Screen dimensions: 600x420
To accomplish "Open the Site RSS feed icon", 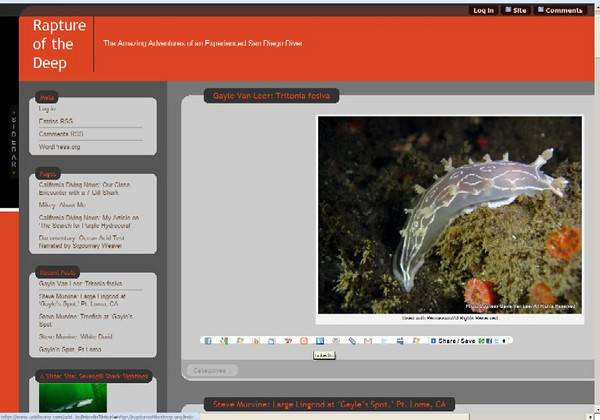I will pyautogui.click(x=507, y=10).
